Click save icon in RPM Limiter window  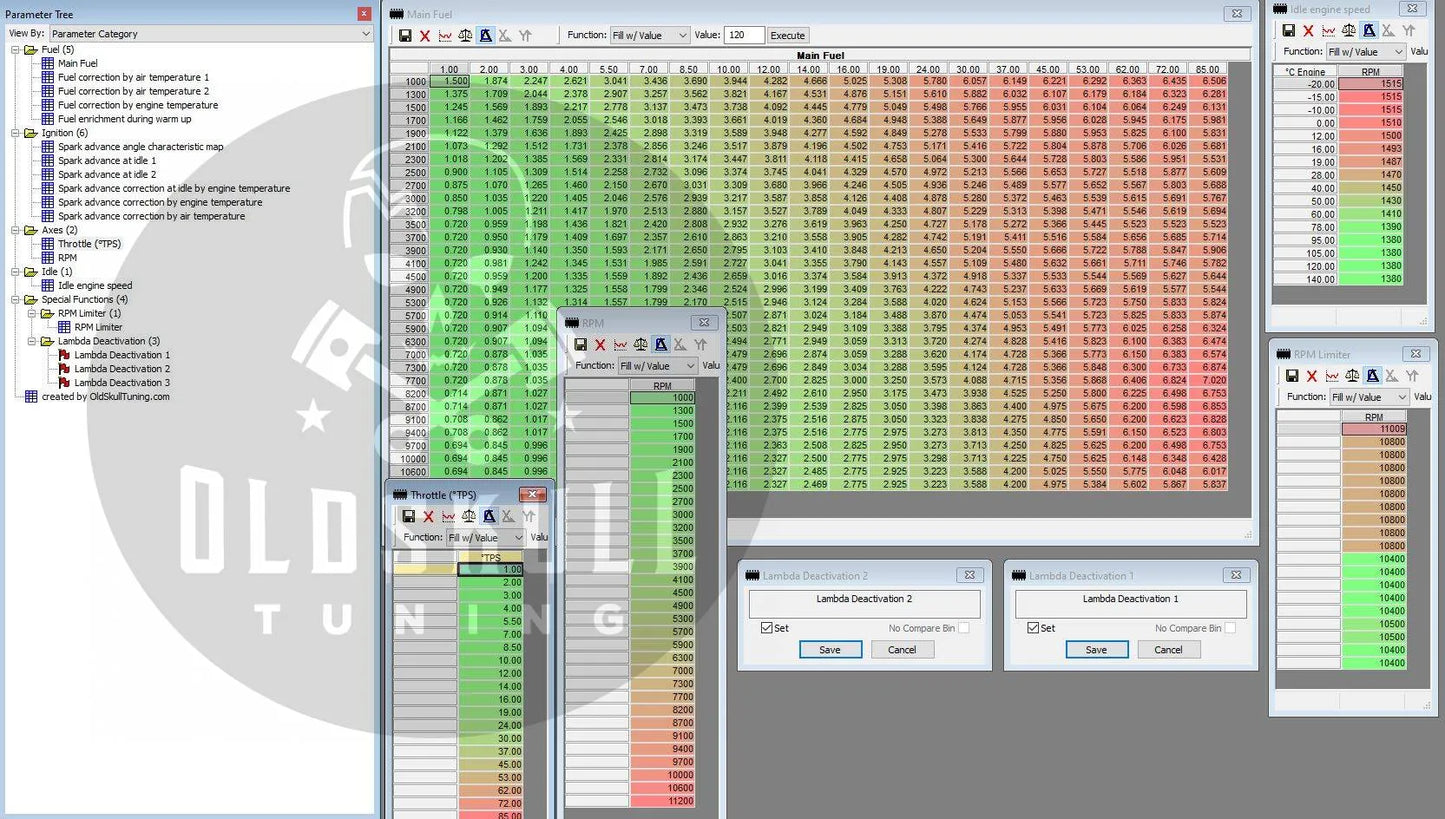[x=1292, y=376]
